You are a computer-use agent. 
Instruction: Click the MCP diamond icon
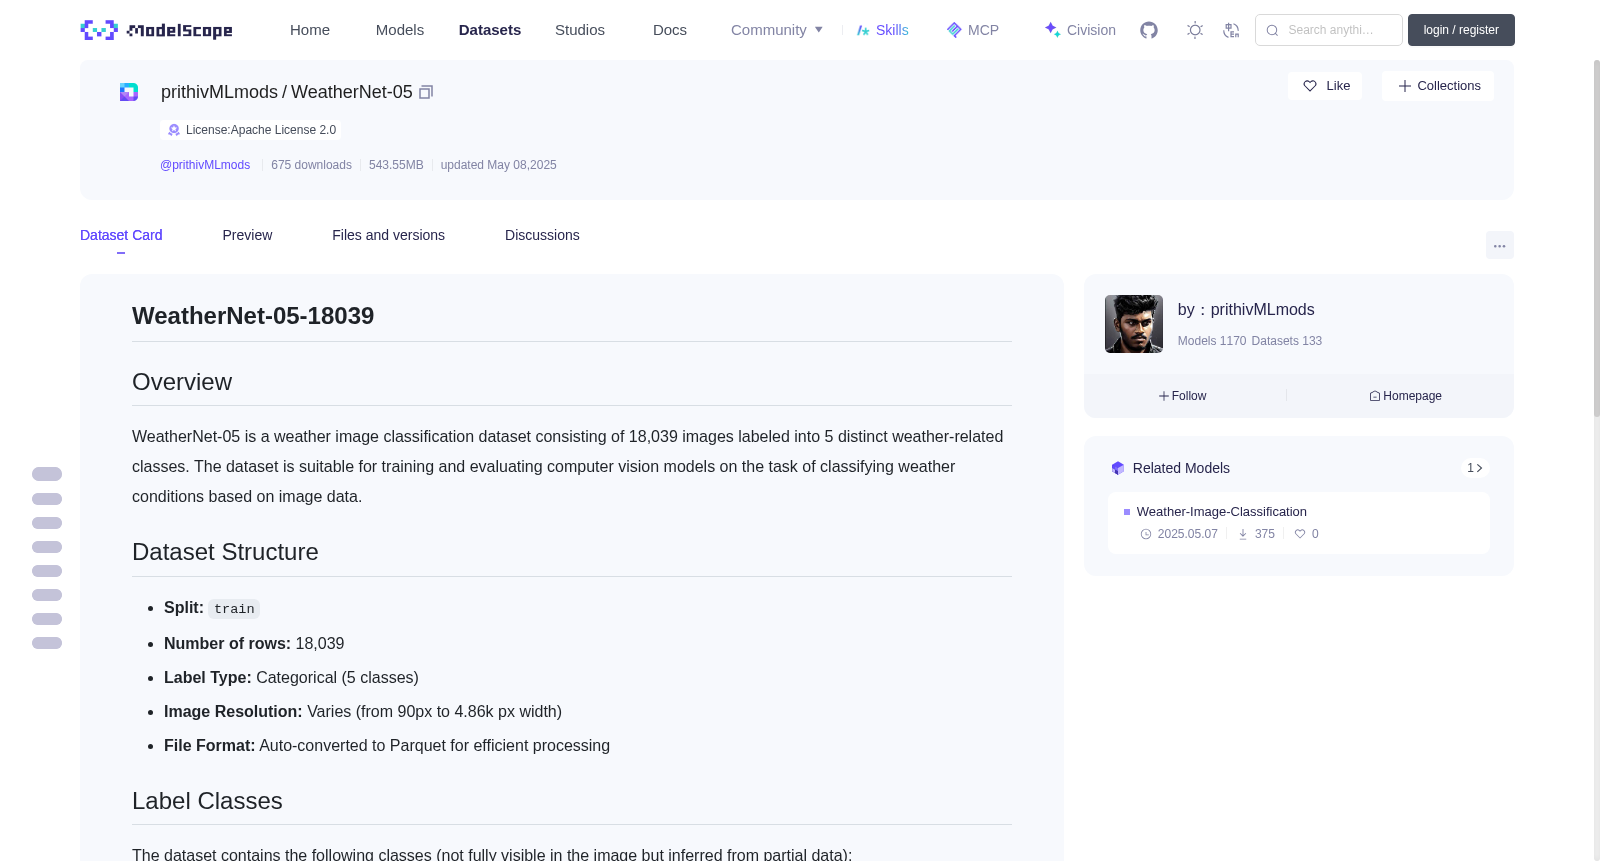coord(954,30)
